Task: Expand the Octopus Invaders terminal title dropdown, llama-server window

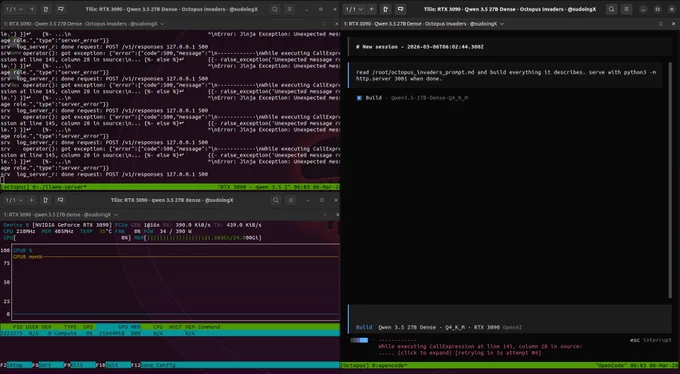Action: [x=162, y=24]
